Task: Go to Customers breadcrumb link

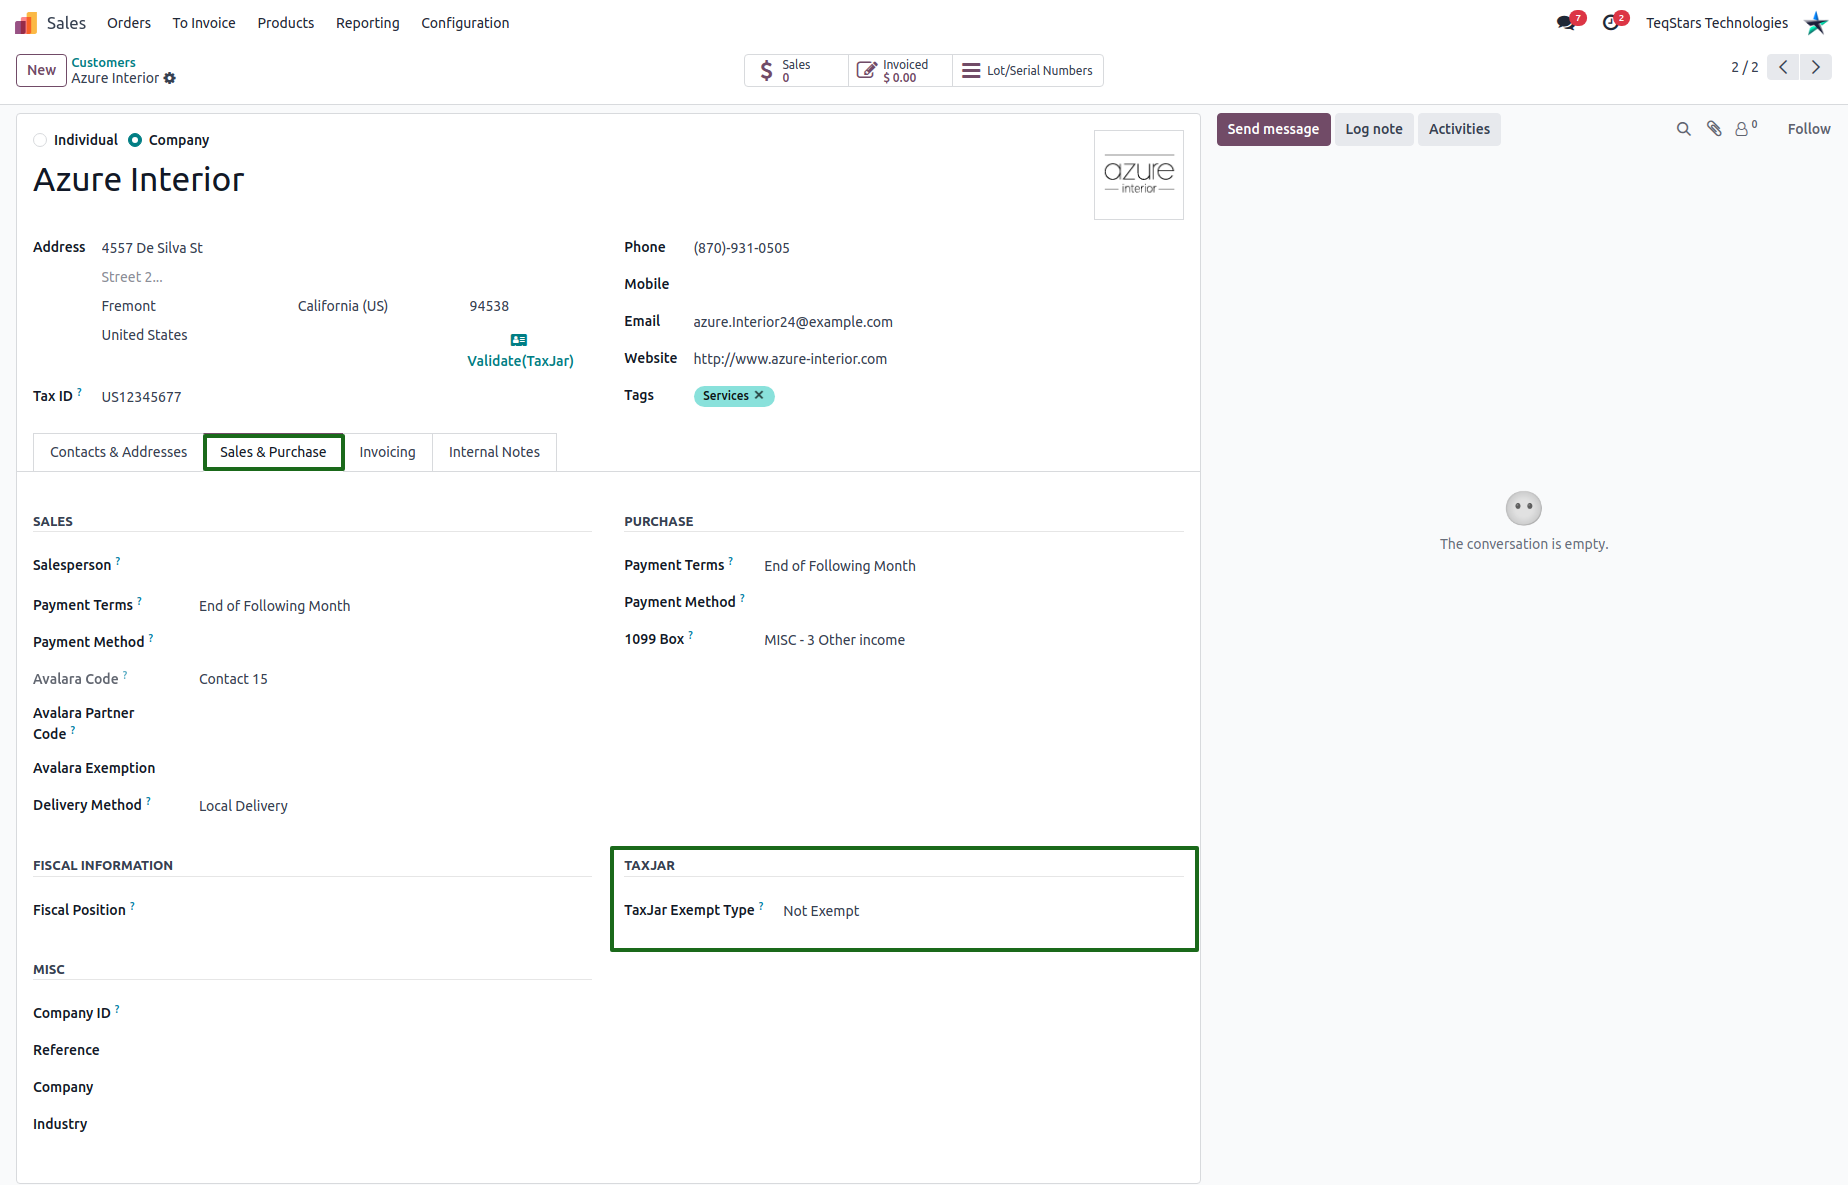Action: tap(103, 62)
